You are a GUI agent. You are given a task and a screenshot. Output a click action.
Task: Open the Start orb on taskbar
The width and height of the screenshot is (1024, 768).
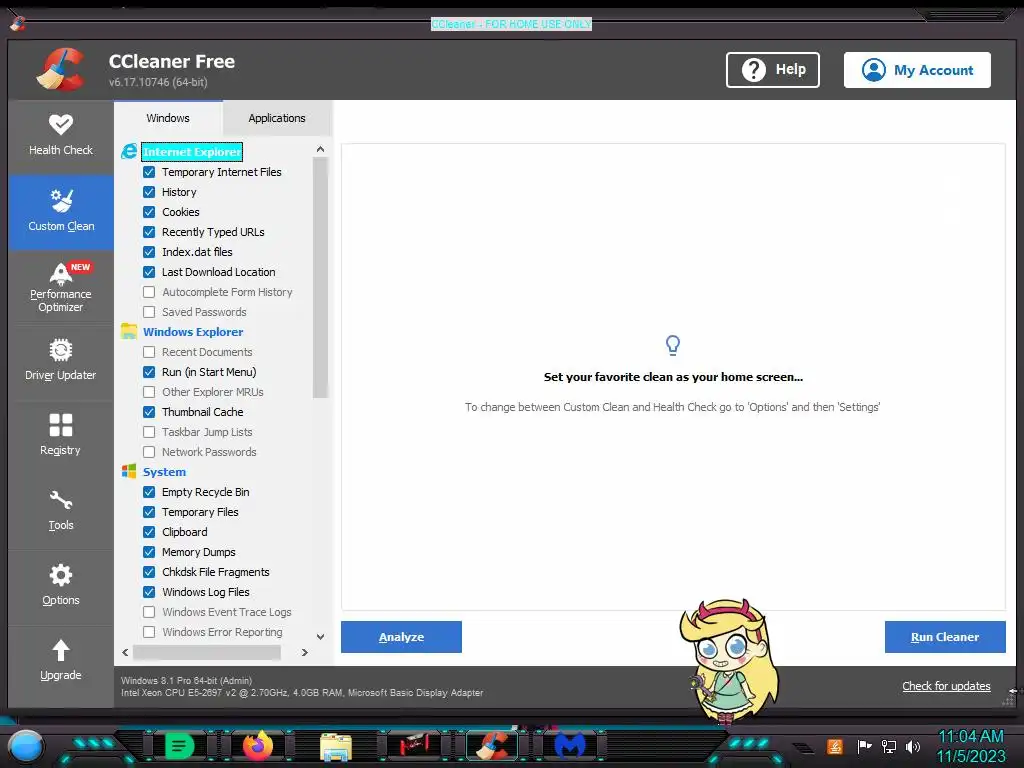[x=27, y=746]
